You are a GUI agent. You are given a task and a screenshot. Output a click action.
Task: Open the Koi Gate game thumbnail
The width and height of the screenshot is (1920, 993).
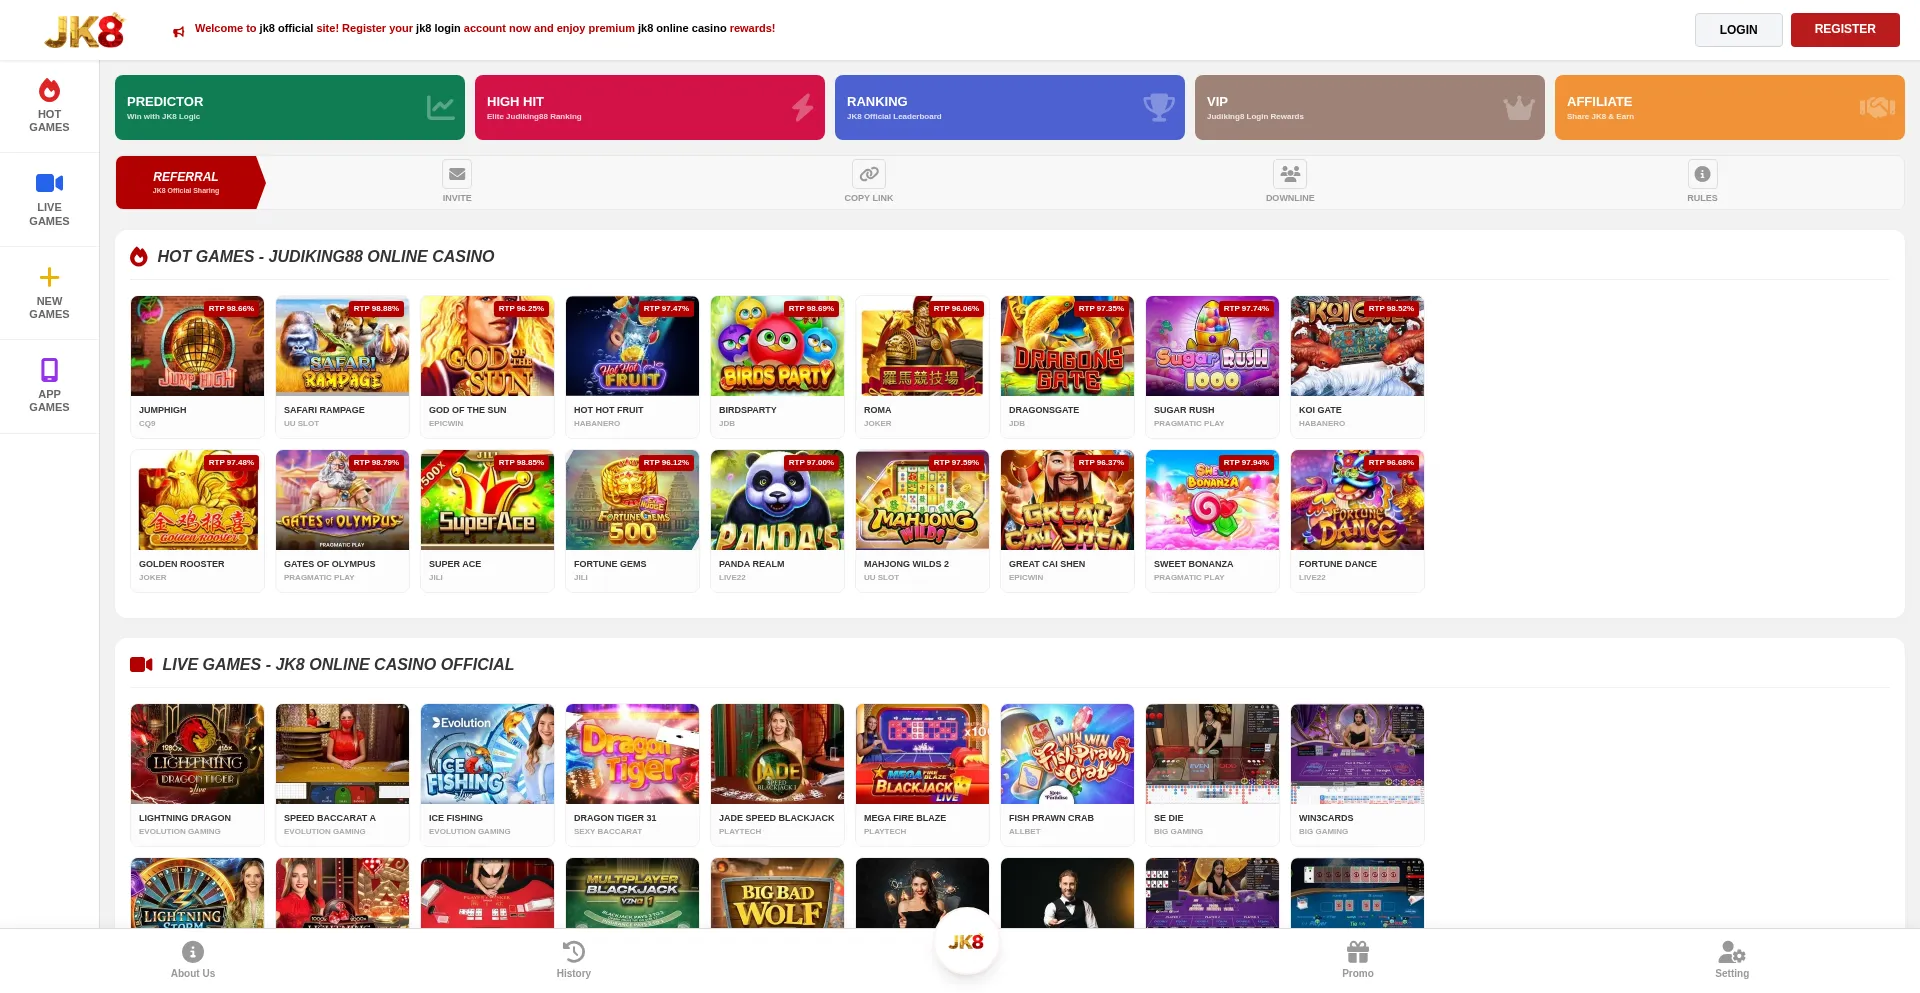[1357, 346]
